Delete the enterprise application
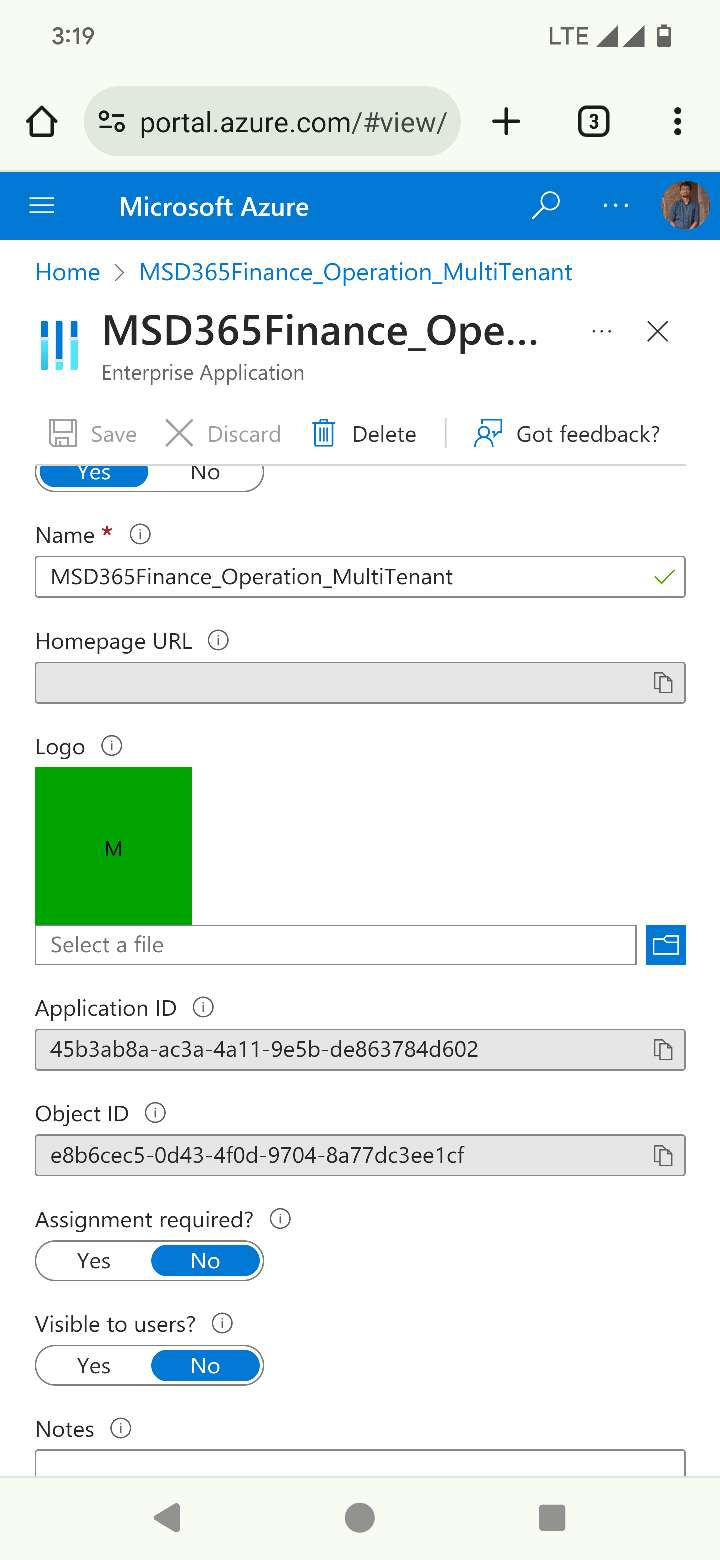Screen dimensions: 720x1560 click(x=364, y=434)
